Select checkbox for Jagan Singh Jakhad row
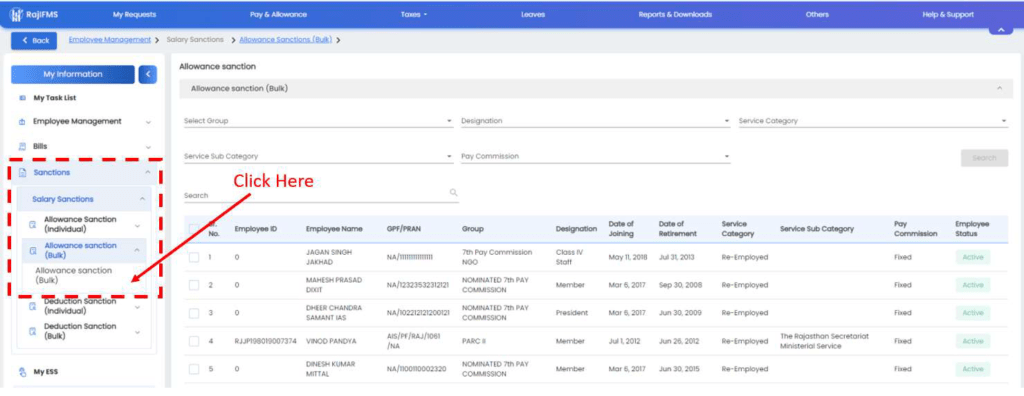Viewport: 1024px width, 396px height. coord(194,257)
